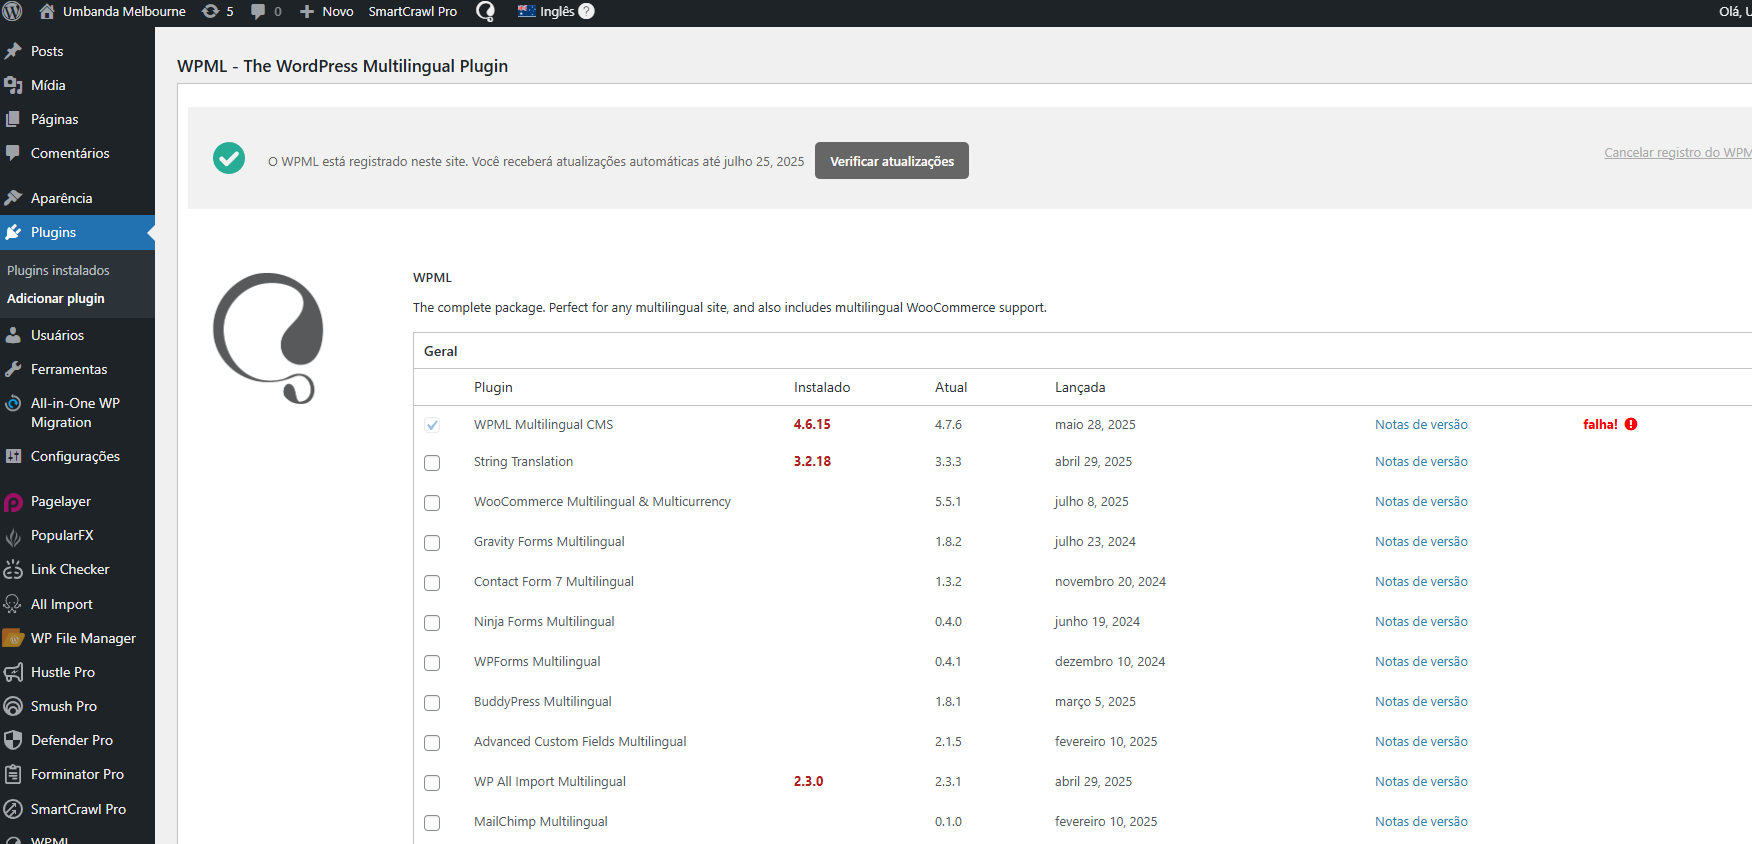The image size is (1752, 844).
Task: Click the Pagelayer logo icon
Action: [x=13, y=502]
